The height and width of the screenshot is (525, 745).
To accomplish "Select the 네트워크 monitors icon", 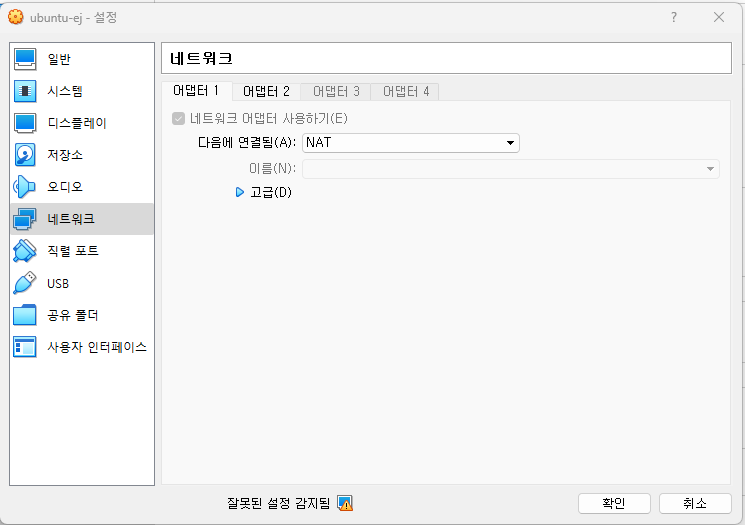I will click(x=25, y=219).
